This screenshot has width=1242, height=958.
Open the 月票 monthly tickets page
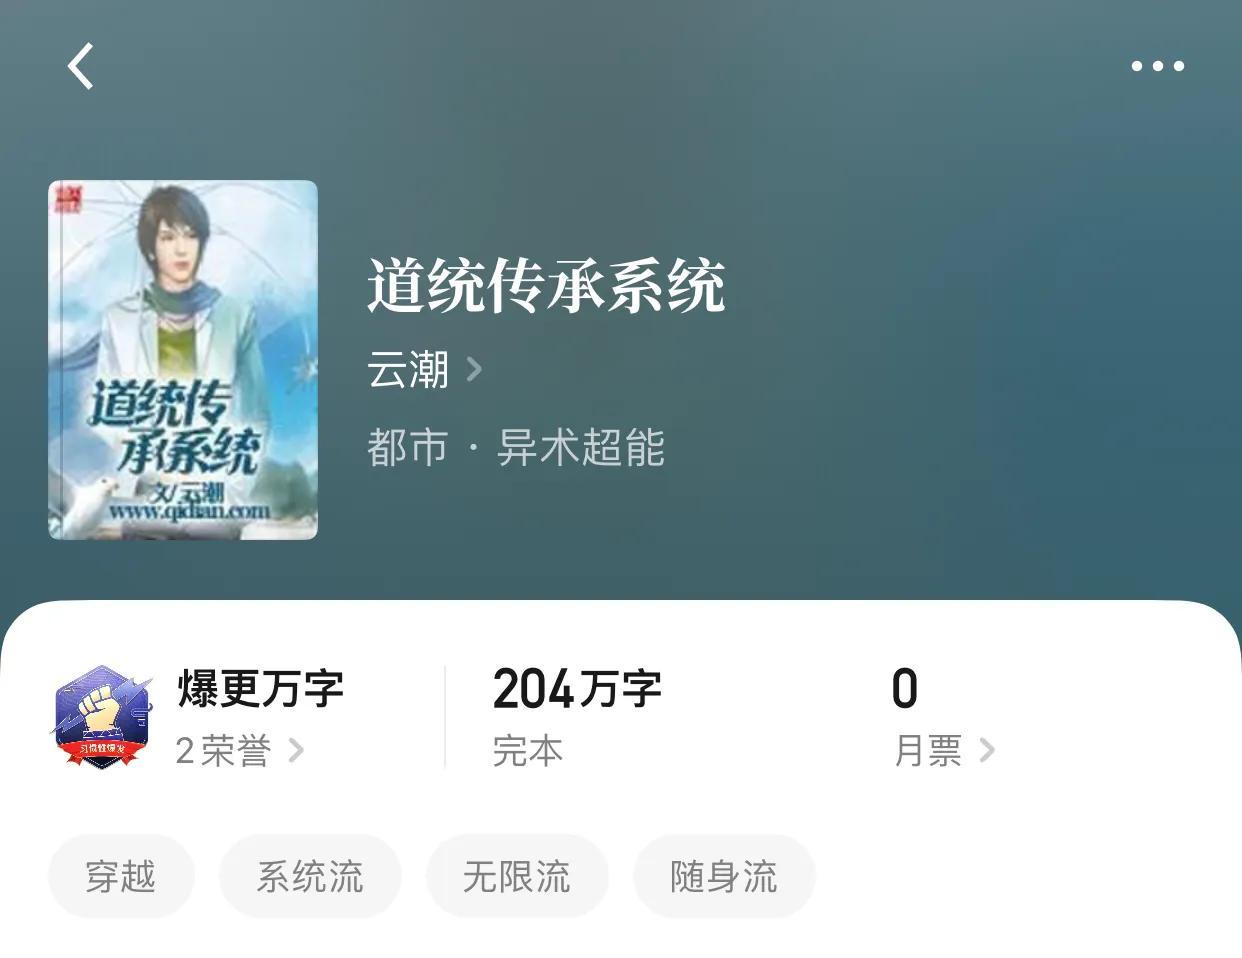point(928,750)
